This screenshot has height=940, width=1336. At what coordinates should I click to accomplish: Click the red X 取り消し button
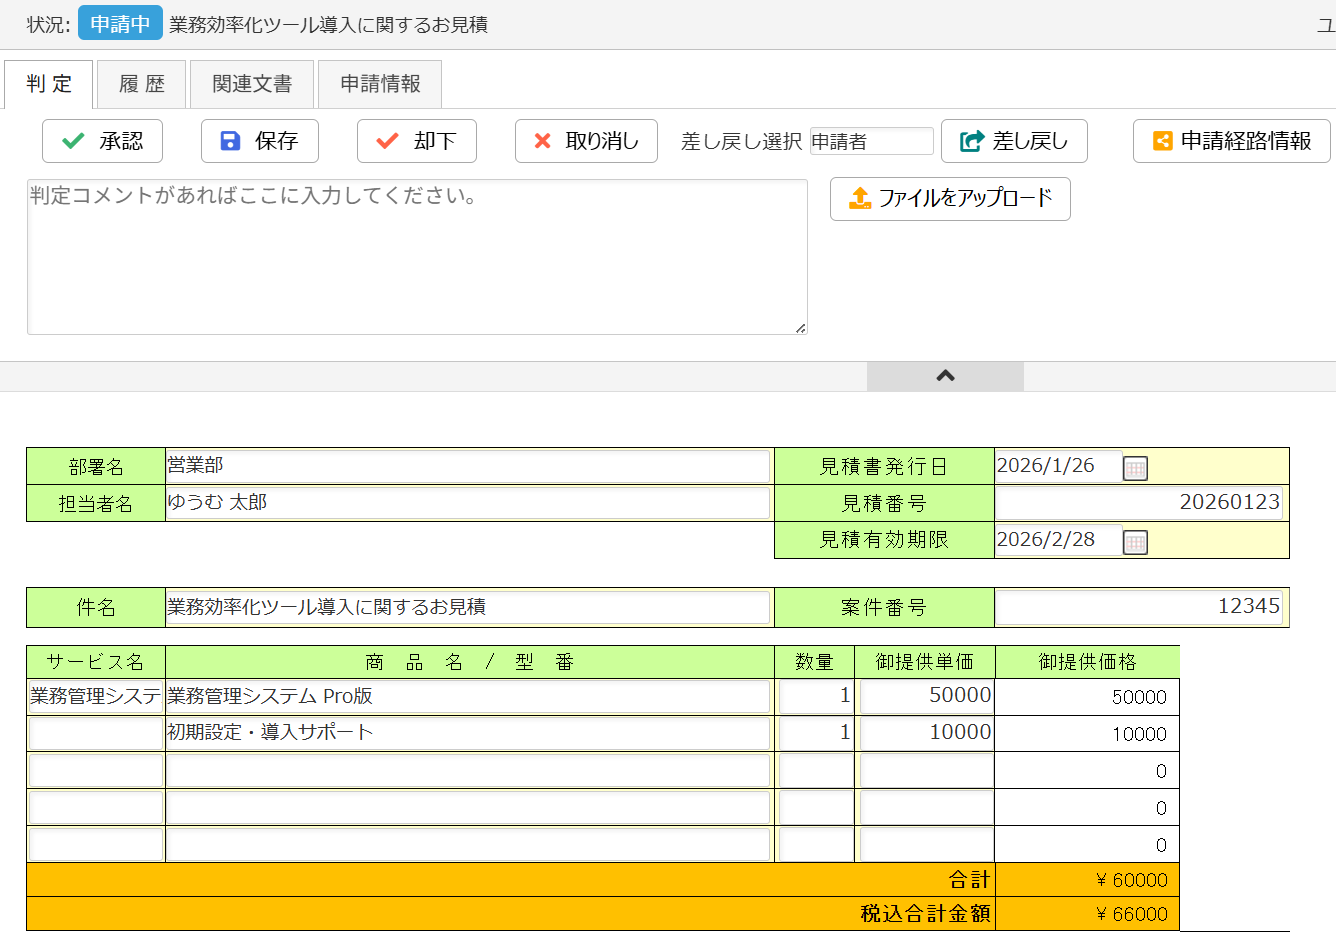coord(586,141)
